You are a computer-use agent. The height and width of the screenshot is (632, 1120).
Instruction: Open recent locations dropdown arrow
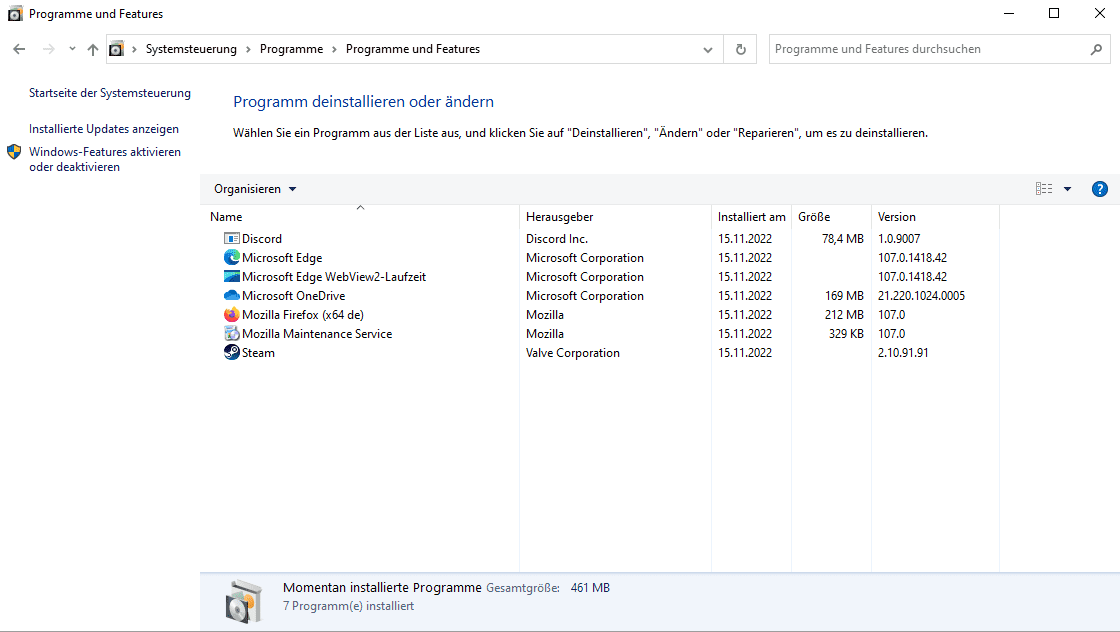point(72,49)
